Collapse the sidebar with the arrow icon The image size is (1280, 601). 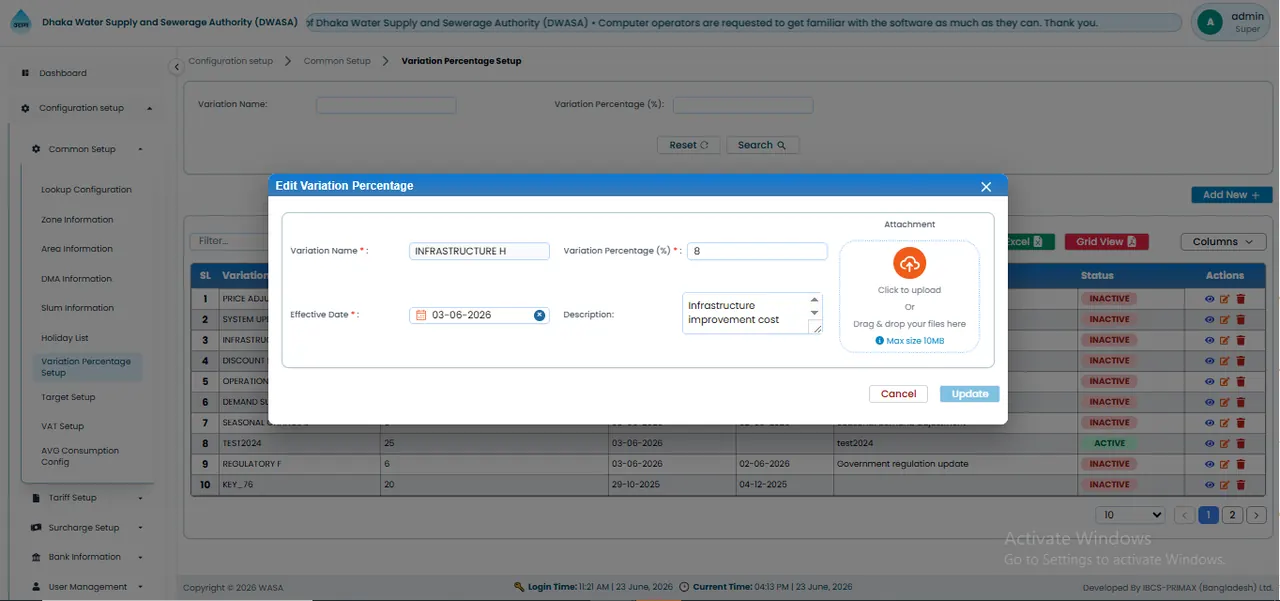tap(176, 66)
